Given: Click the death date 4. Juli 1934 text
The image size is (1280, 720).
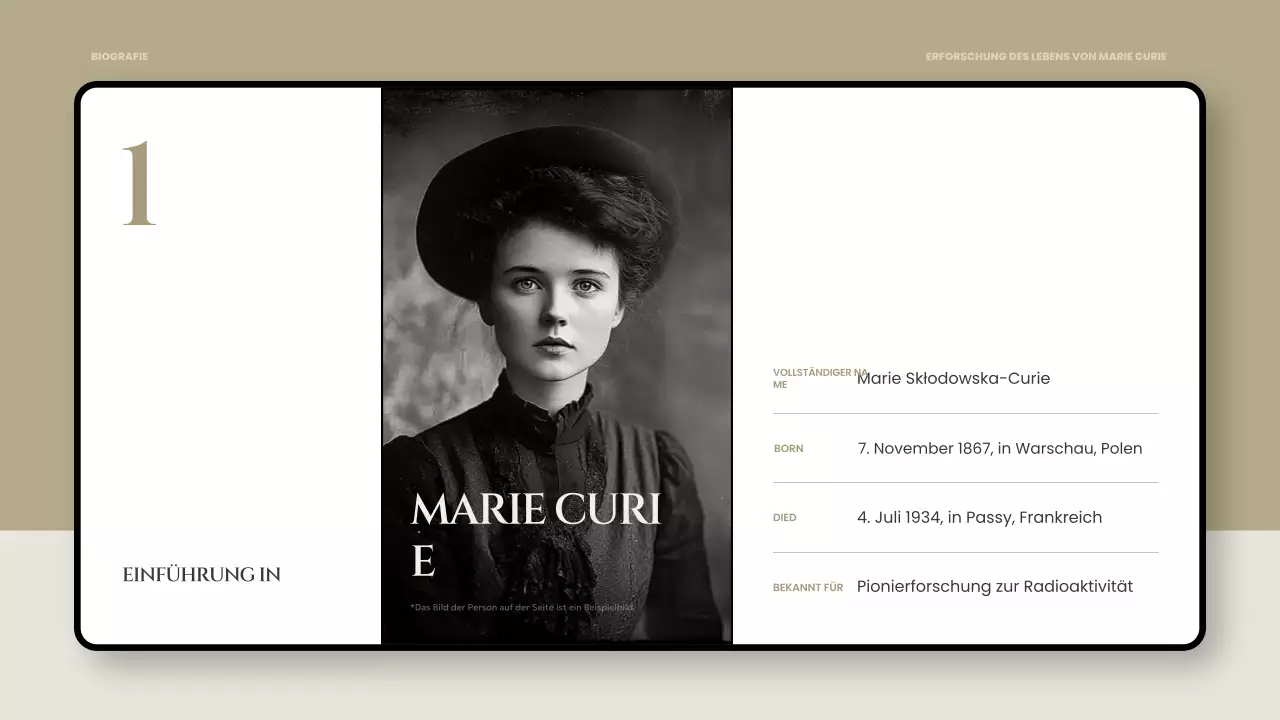Looking at the screenshot, I should [x=979, y=517].
